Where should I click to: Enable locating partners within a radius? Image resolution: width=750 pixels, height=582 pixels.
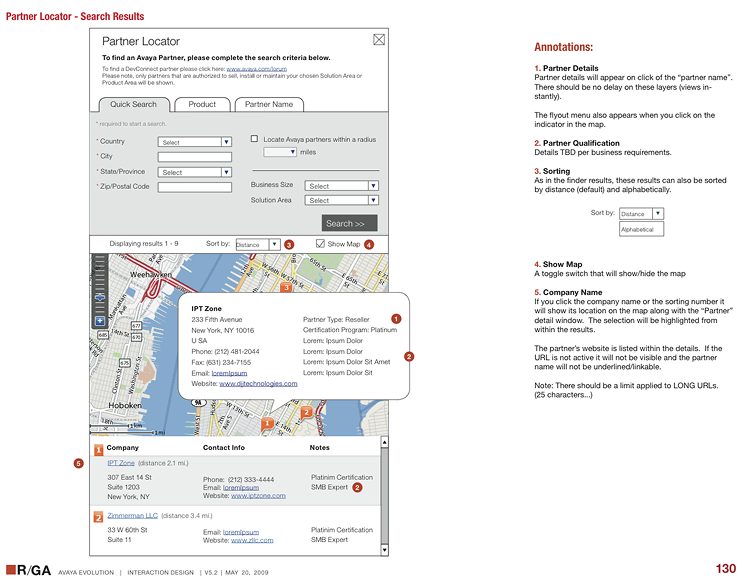click(x=254, y=139)
